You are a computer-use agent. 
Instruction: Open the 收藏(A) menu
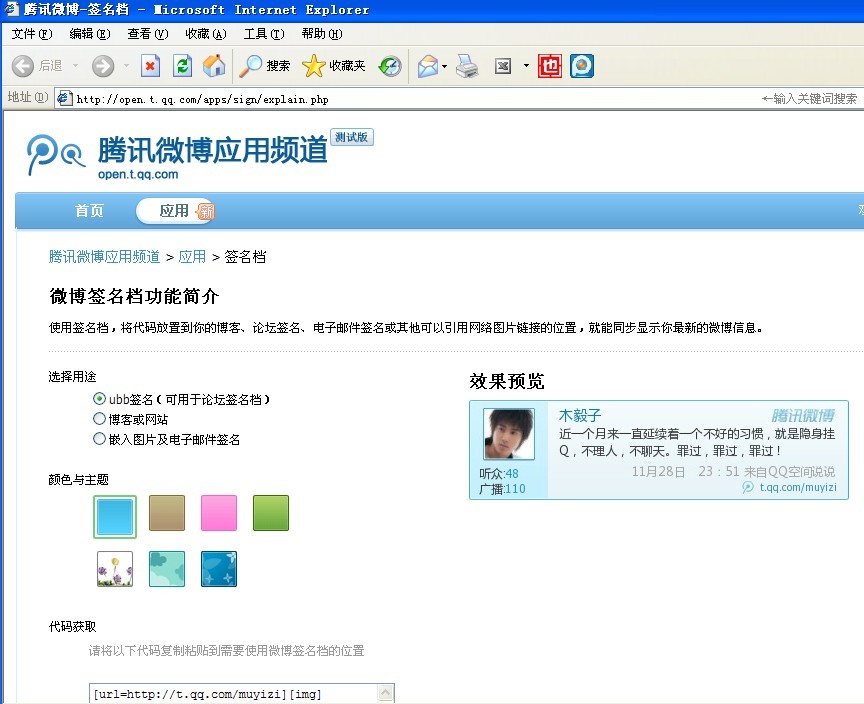206,34
